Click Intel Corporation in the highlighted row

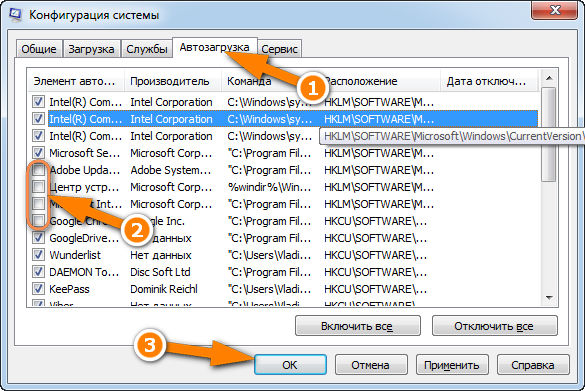point(172,119)
